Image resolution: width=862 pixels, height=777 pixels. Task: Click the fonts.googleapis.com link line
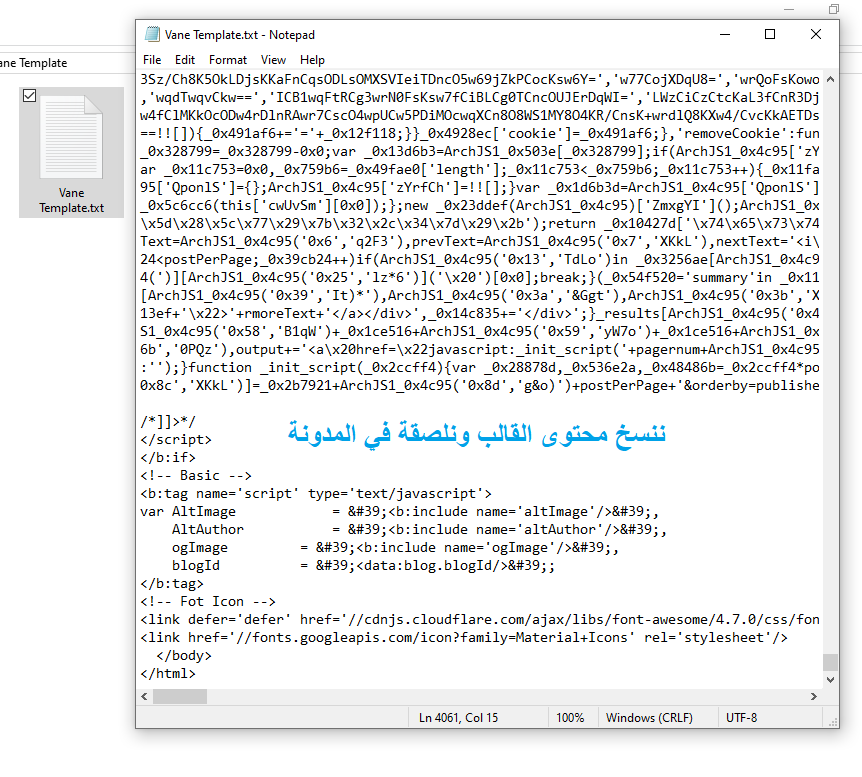(x=464, y=637)
